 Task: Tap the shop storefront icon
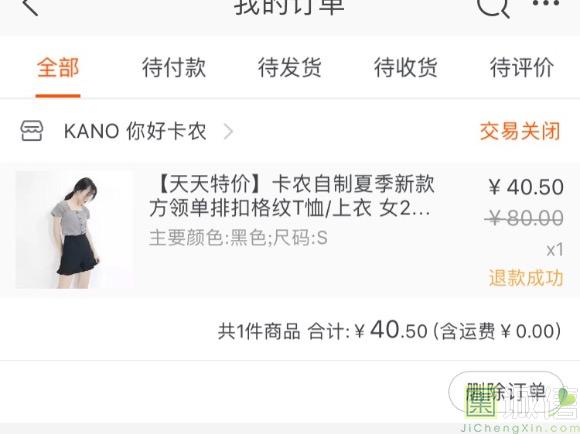[x=31, y=131]
